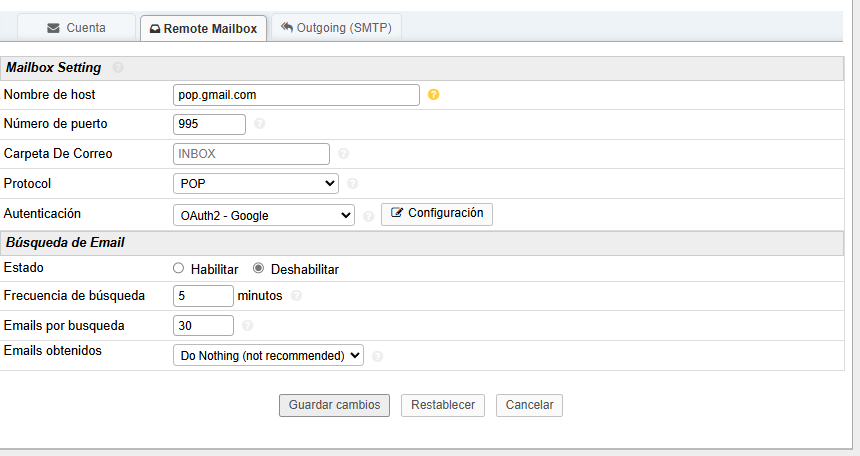Click help icon beside Mailbox Setting header
860x456 pixels.
point(118,68)
